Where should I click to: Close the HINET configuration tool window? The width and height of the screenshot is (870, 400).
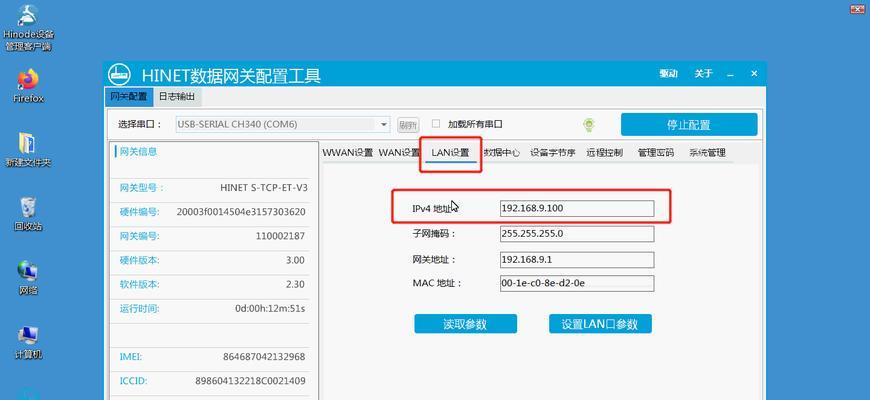point(754,73)
